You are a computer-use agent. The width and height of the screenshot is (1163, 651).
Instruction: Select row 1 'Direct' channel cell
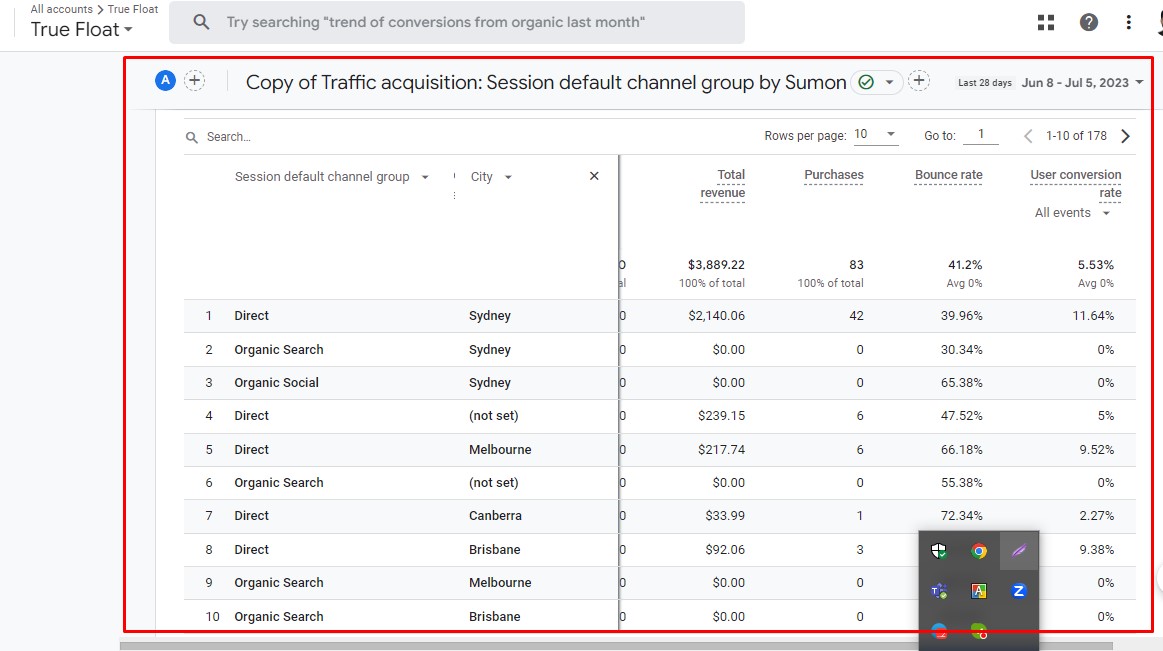coord(251,316)
